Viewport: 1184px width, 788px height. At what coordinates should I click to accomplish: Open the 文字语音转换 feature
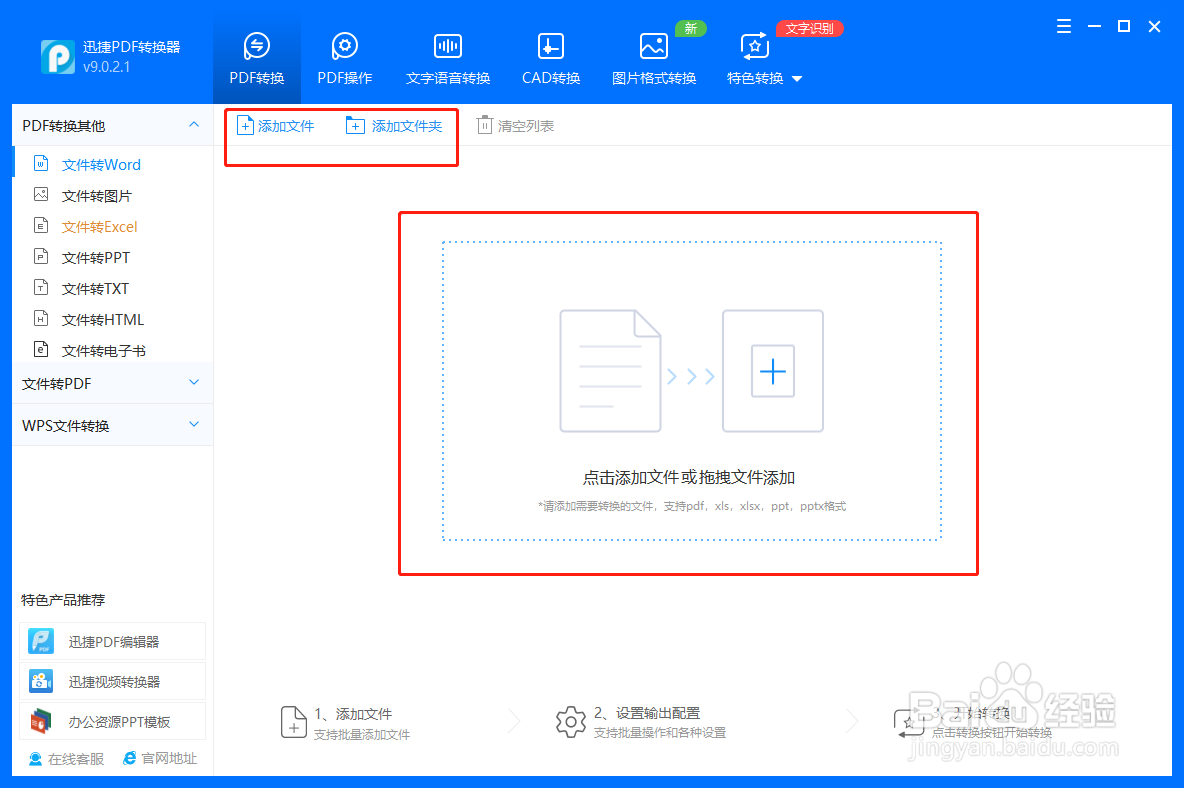coord(447,55)
